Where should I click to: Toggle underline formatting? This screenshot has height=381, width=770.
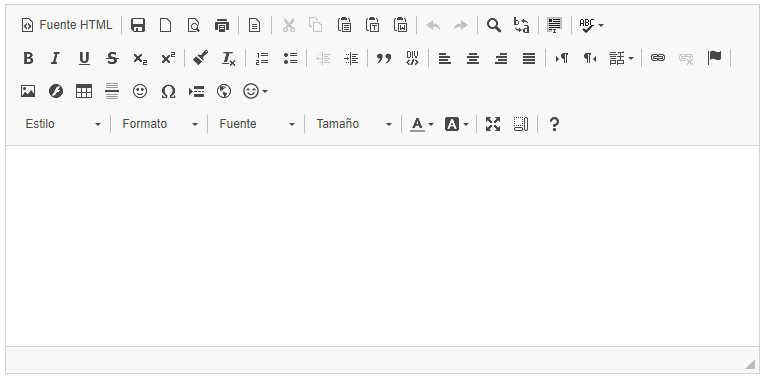pos(84,58)
